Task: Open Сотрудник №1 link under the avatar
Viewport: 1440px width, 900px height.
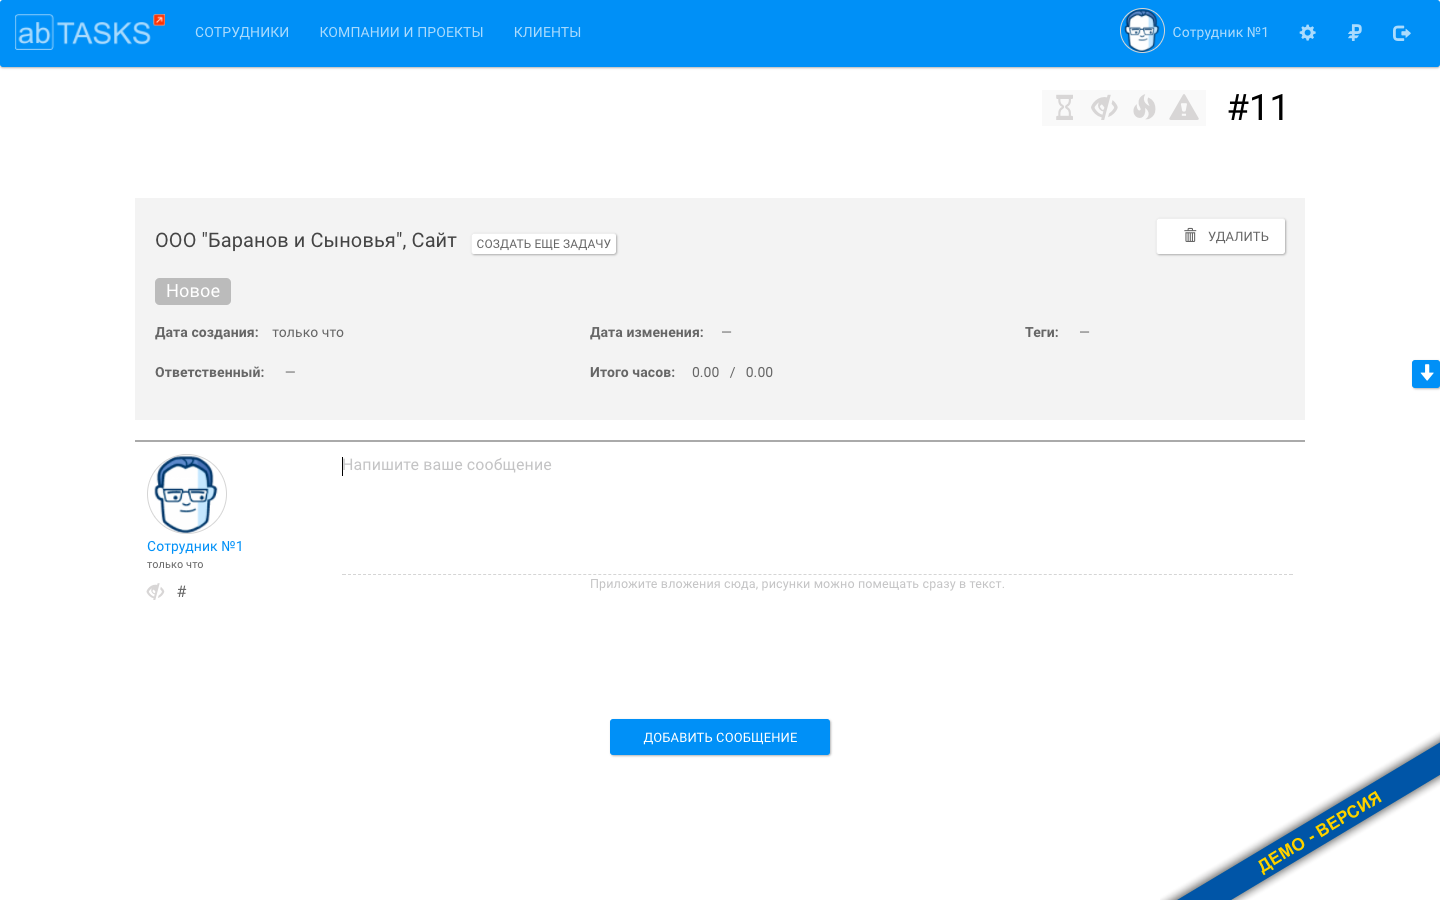Action: pyautogui.click(x=195, y=547)
